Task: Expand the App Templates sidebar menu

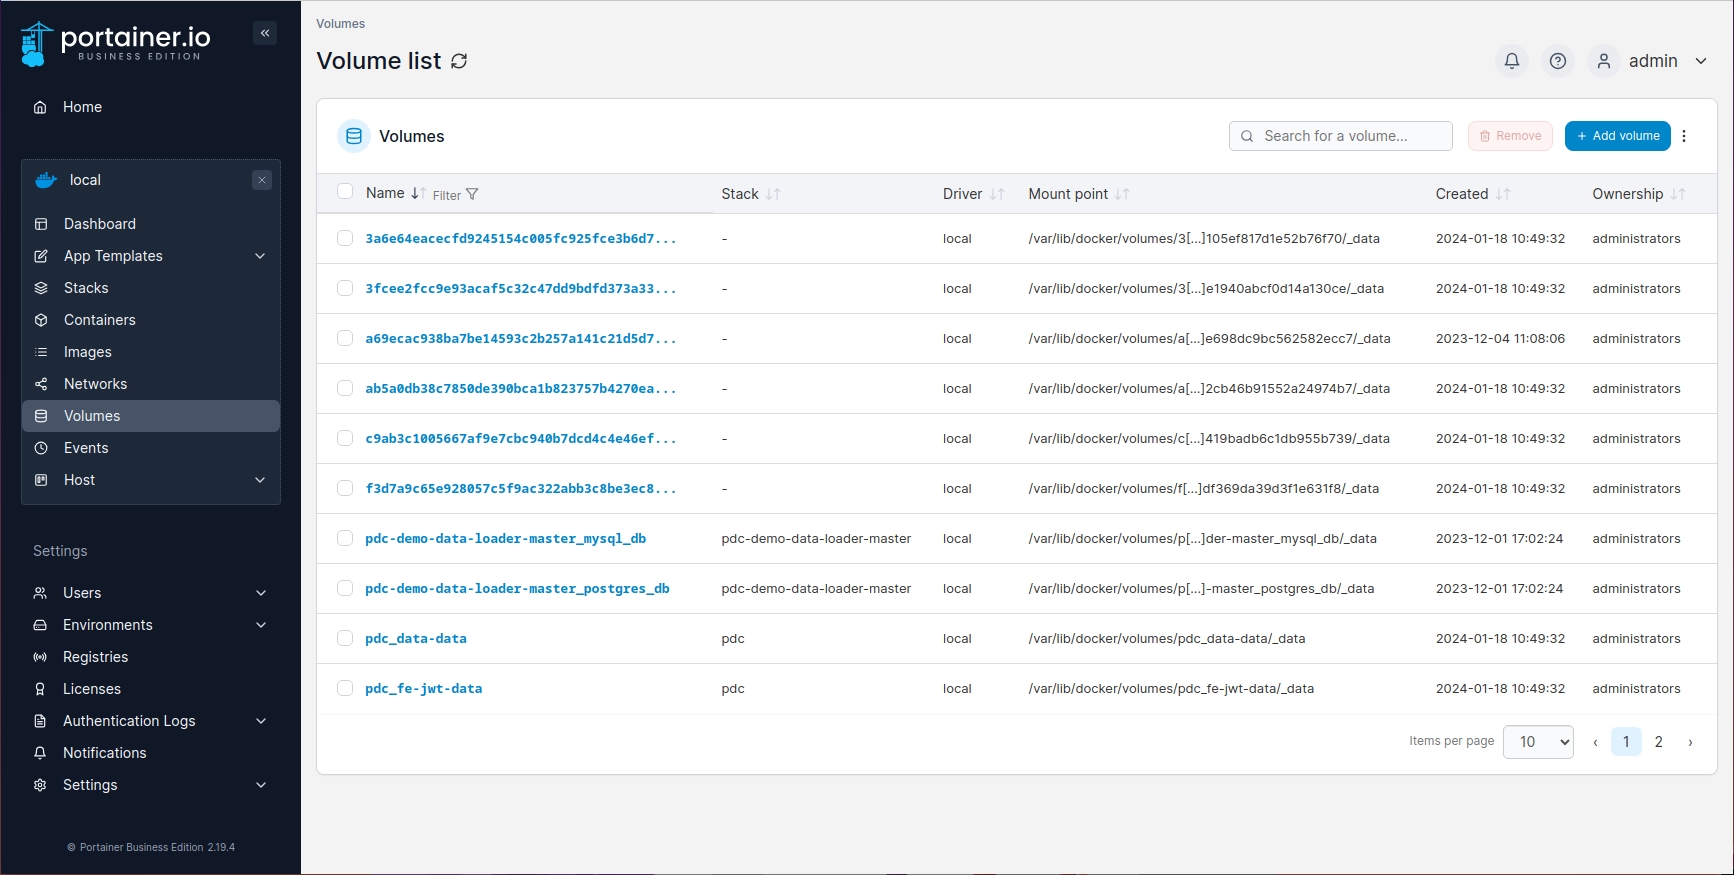Action: pos(150,256)
